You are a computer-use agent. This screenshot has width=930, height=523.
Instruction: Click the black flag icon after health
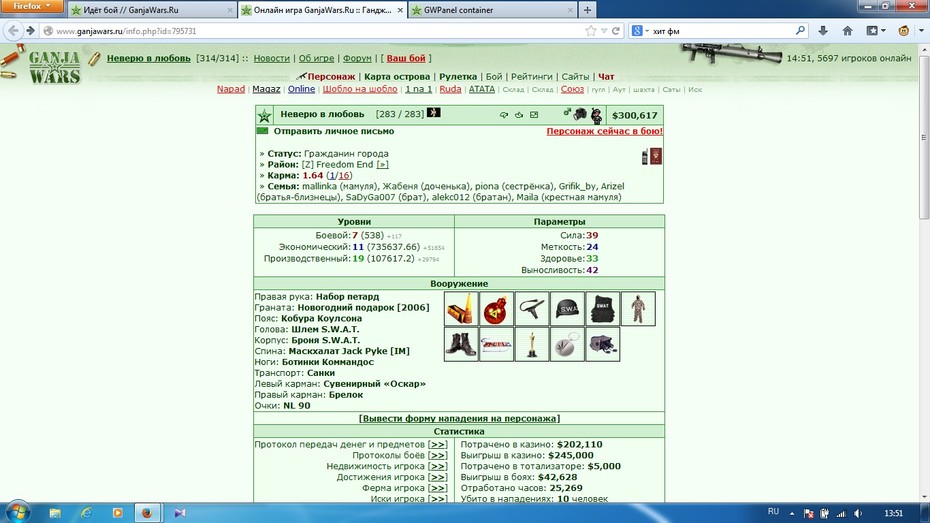[434, 113]
